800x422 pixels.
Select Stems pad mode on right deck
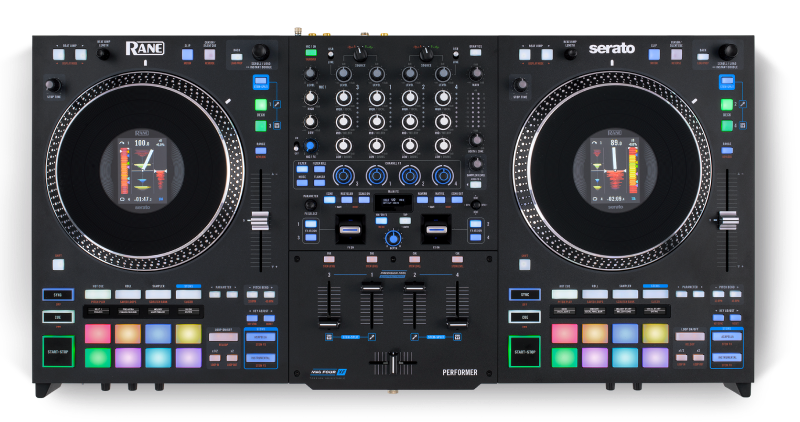click(655, 294)
